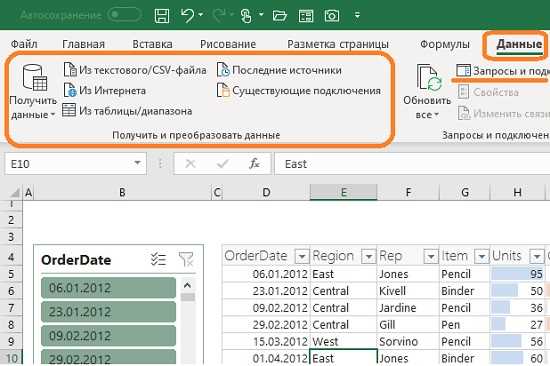
Task: Click Запросы и подключения button
Action: pos(503,71)
